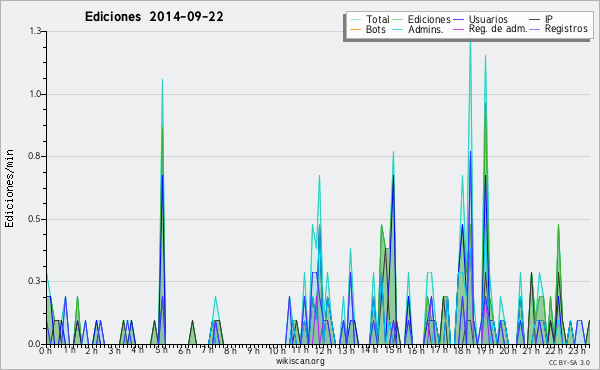Click the 0.5 y-axis value label

35,219
